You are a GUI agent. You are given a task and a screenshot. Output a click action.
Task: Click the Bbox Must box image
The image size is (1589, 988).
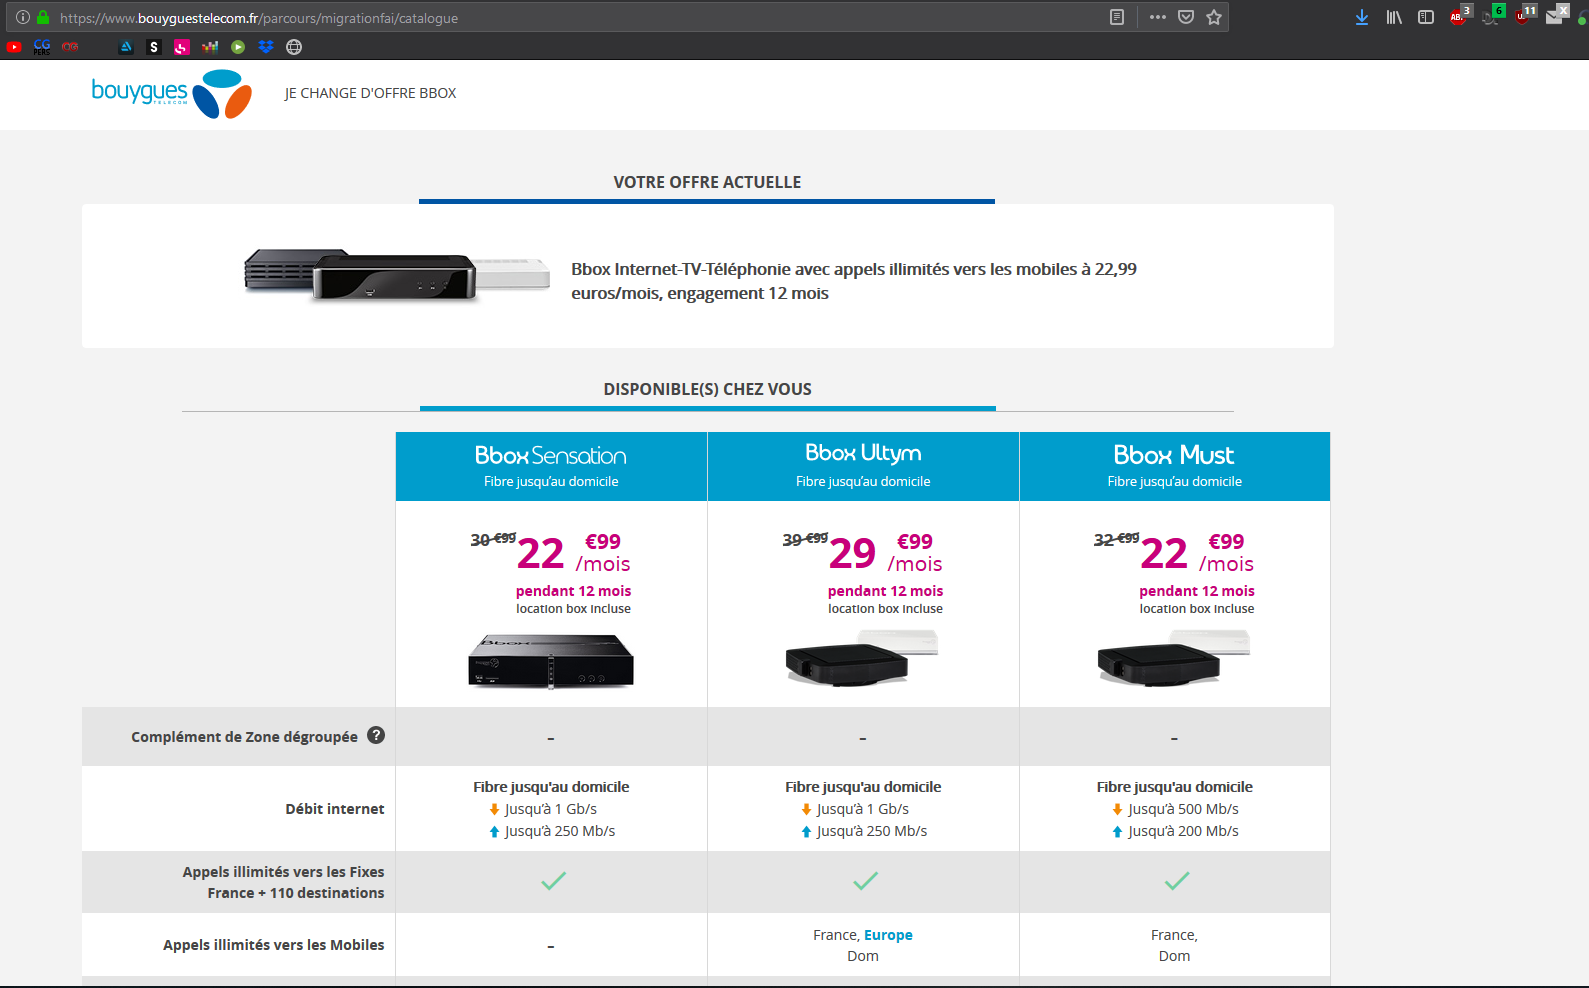click(1174, 657)
